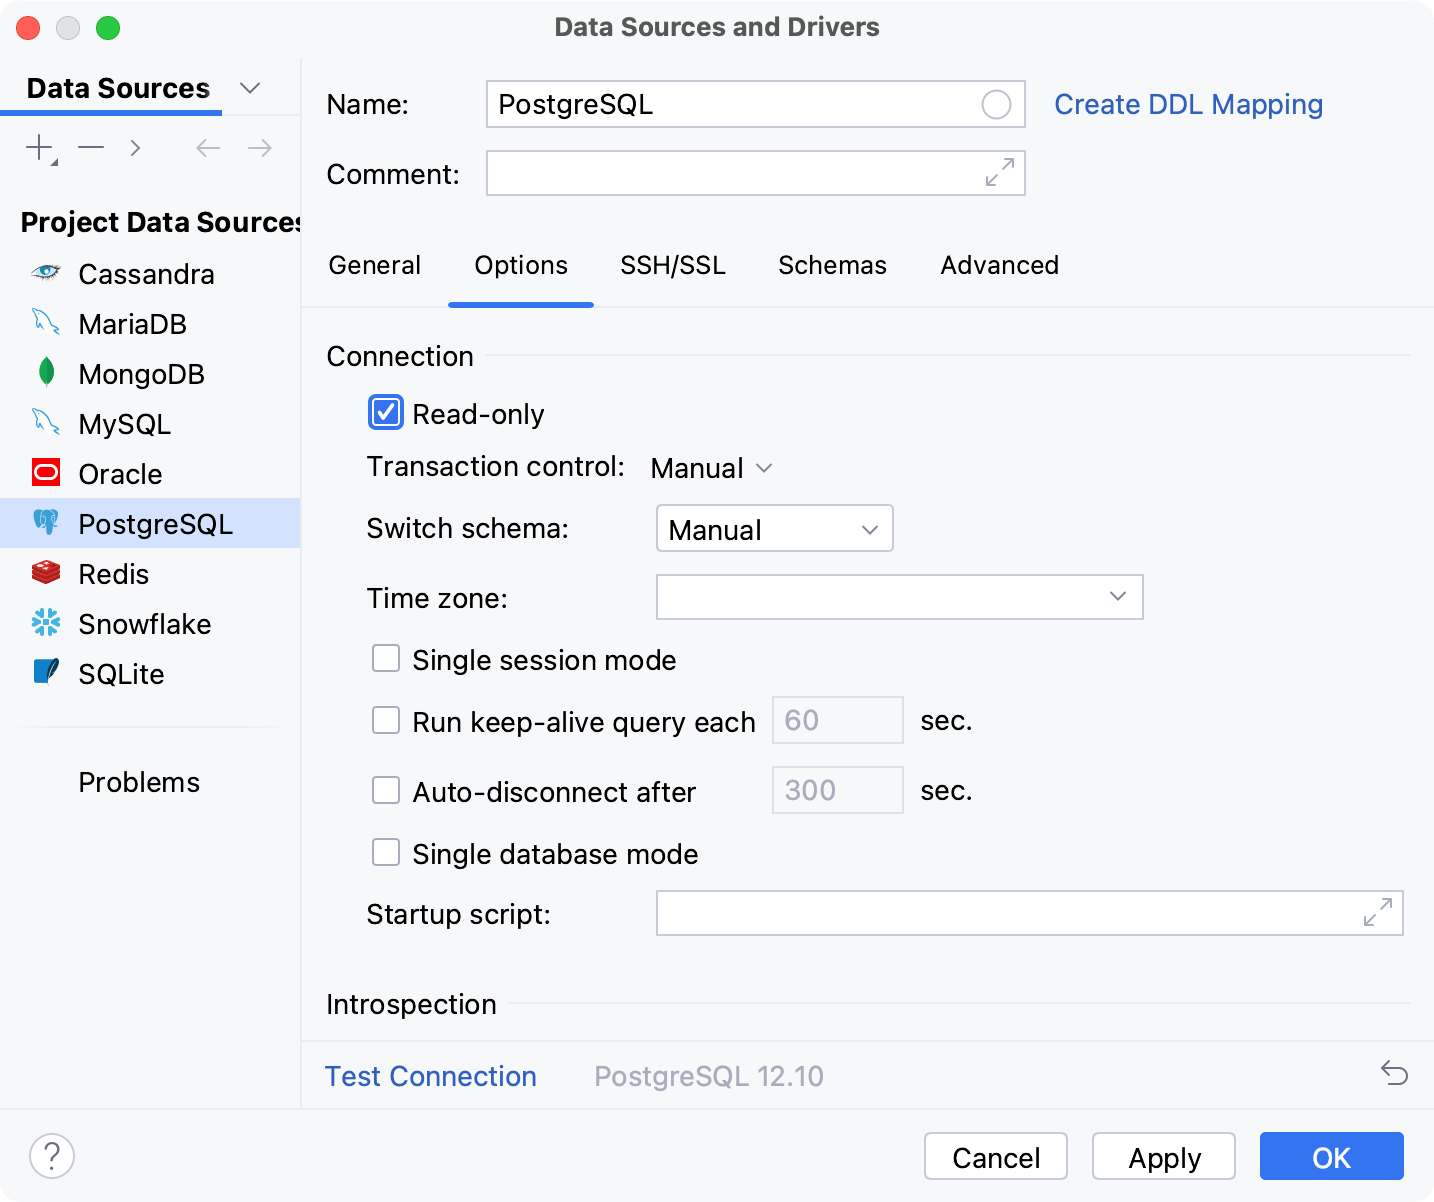Select the Oracle data source icon
The width and height of the screenshot is (1434, 1202).
[46, 473]
